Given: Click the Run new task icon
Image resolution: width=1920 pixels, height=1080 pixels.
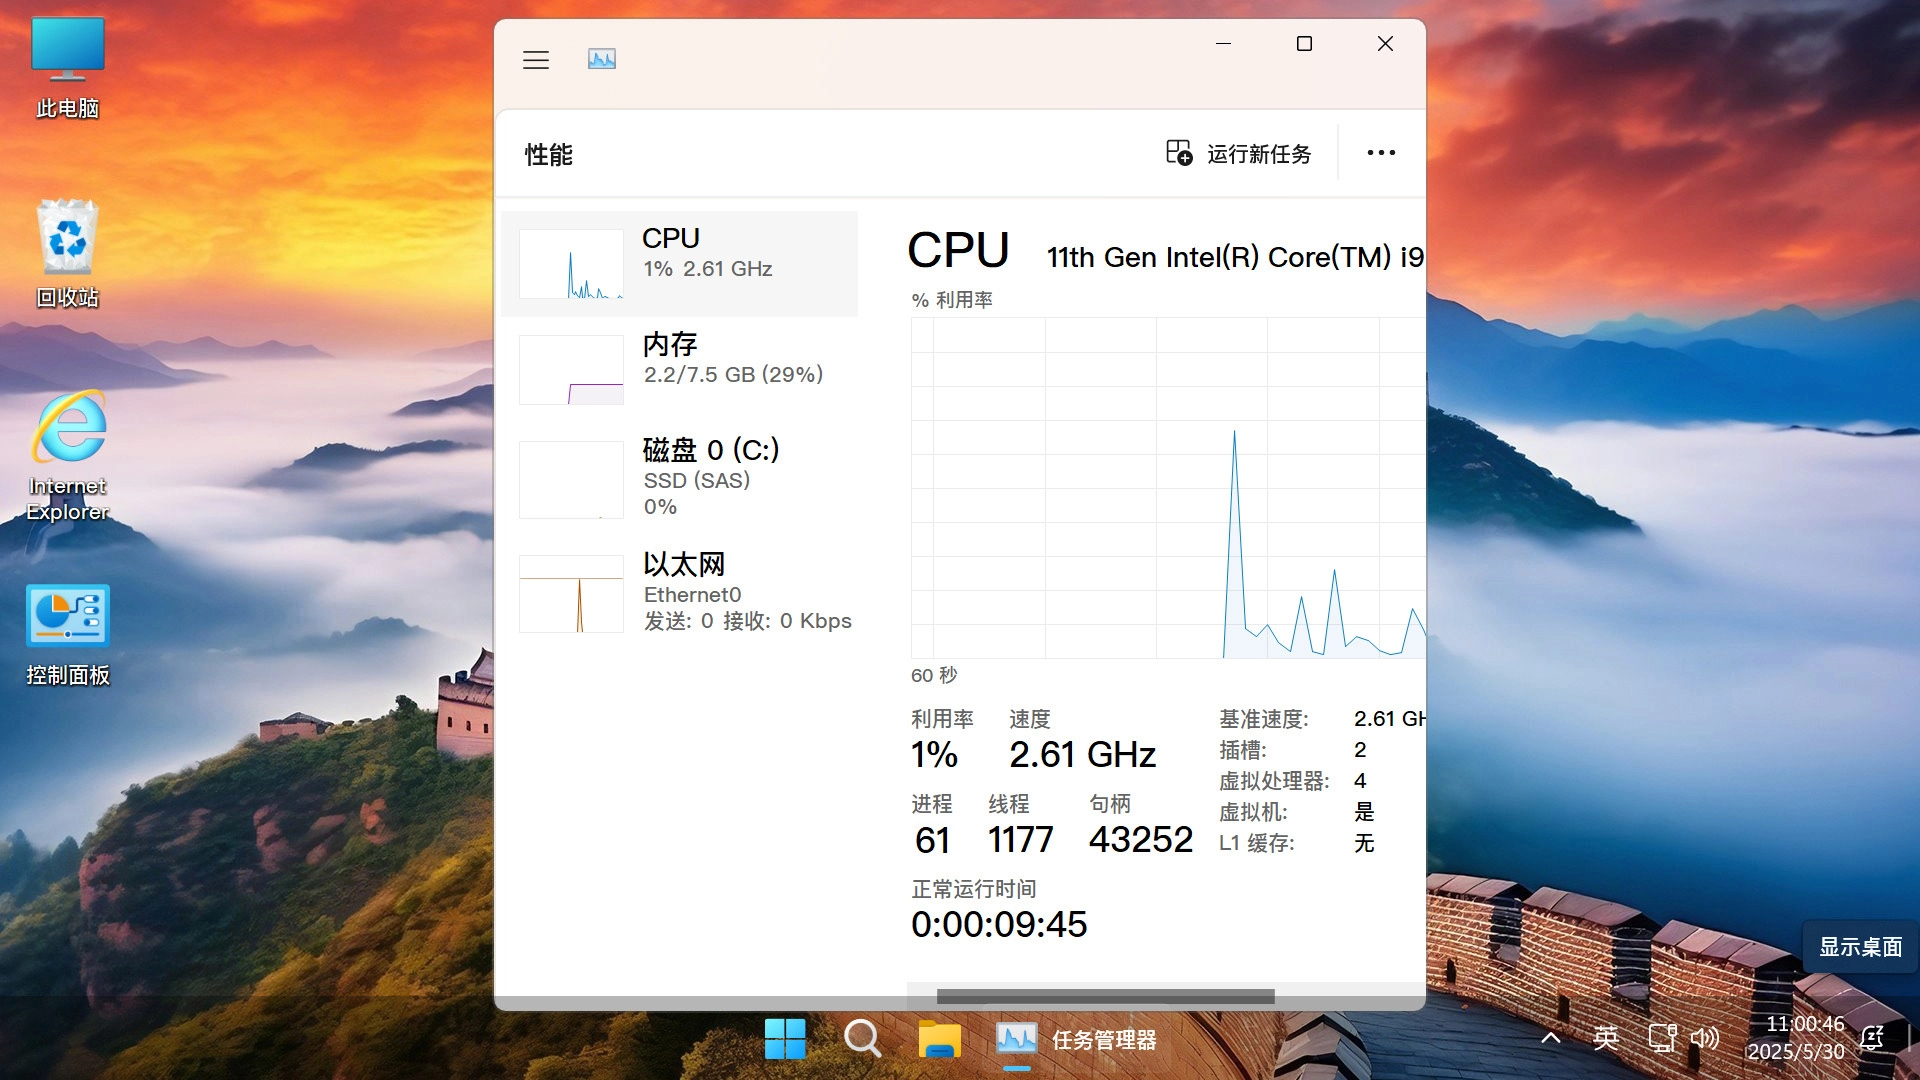Looking at the screenshot, I should 1179,153.
